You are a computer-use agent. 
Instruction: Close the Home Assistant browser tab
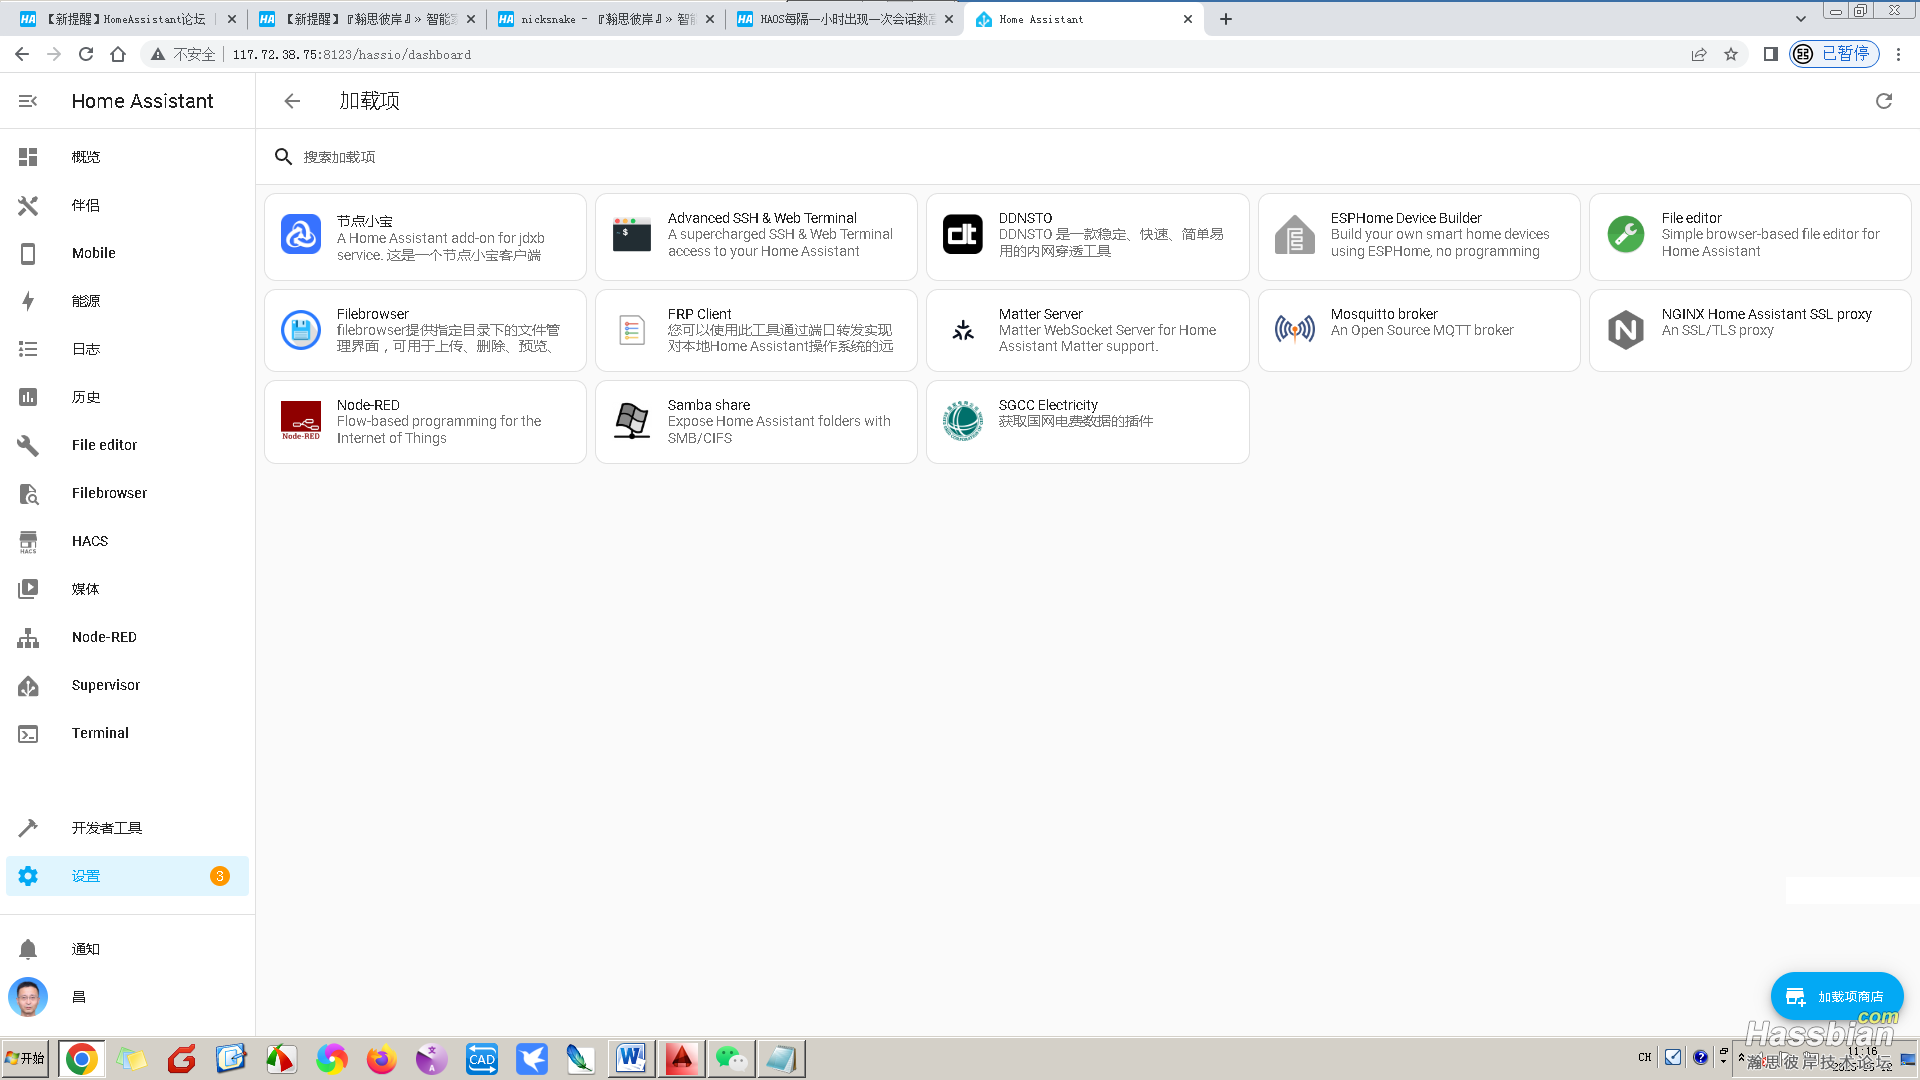(x=1188, y=19)
